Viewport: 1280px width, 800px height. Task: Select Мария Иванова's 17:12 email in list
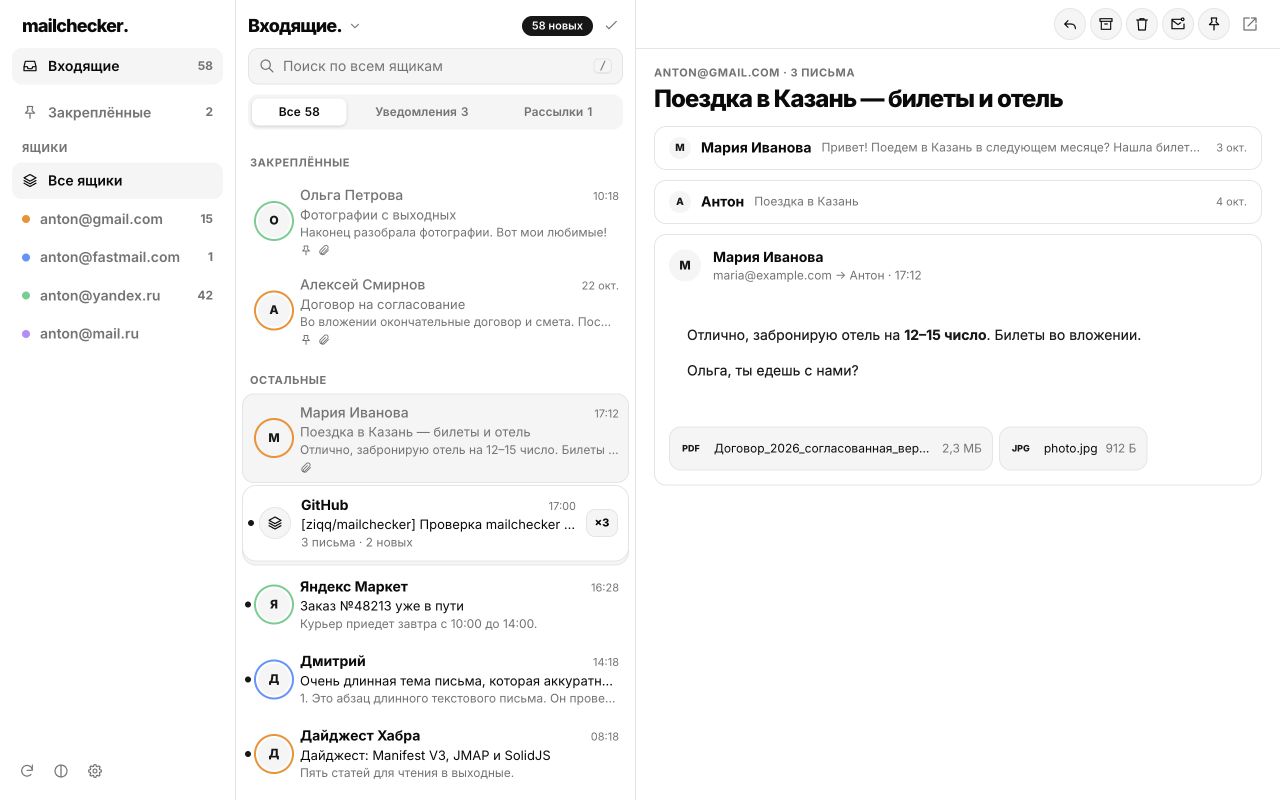[435, 439]
